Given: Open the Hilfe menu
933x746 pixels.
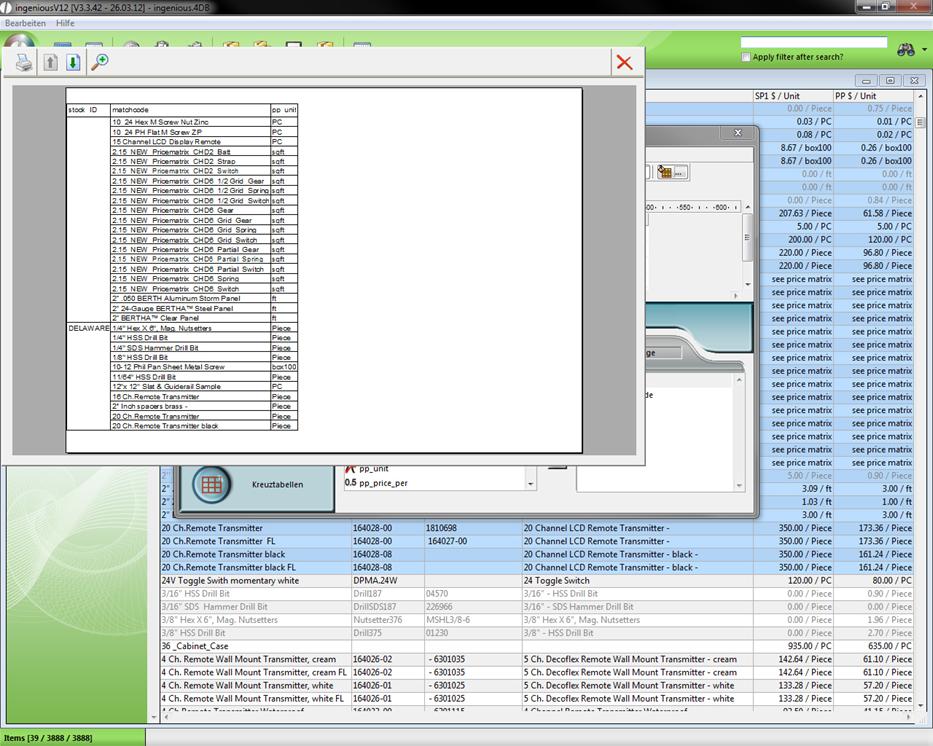Looking at the screenshot, I should 65,23.
